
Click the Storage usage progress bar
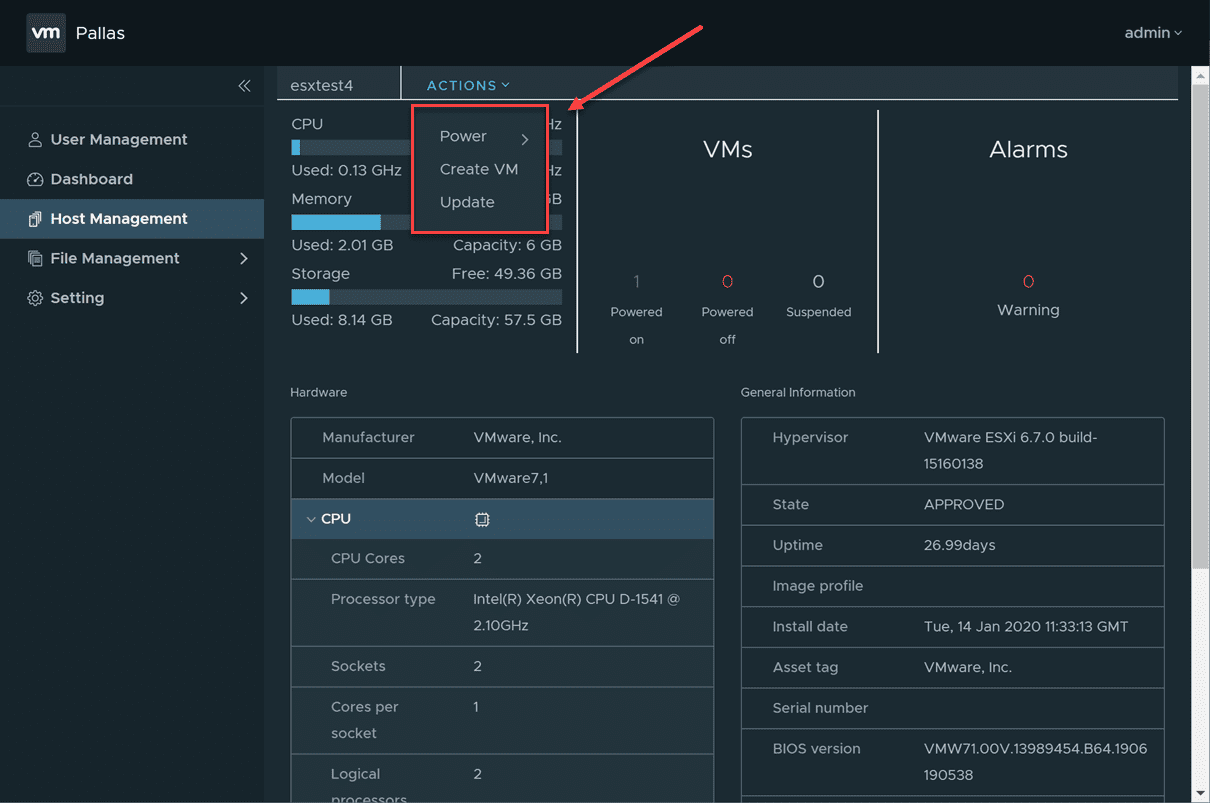[x=426, y=297]
